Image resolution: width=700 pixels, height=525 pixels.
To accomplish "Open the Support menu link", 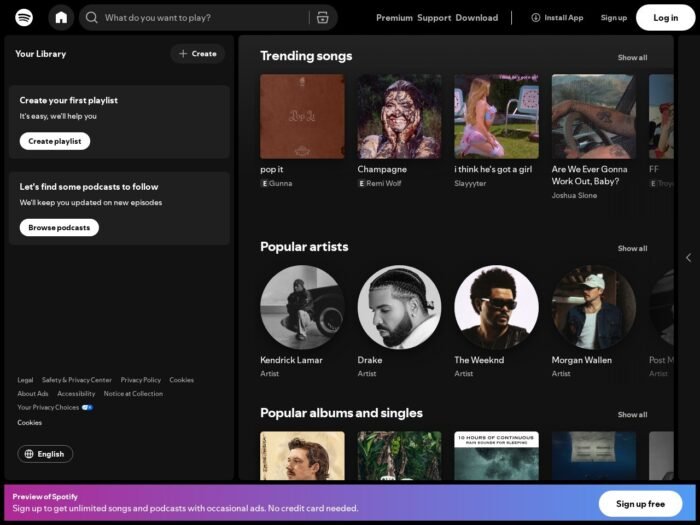I will click(434, 18).
